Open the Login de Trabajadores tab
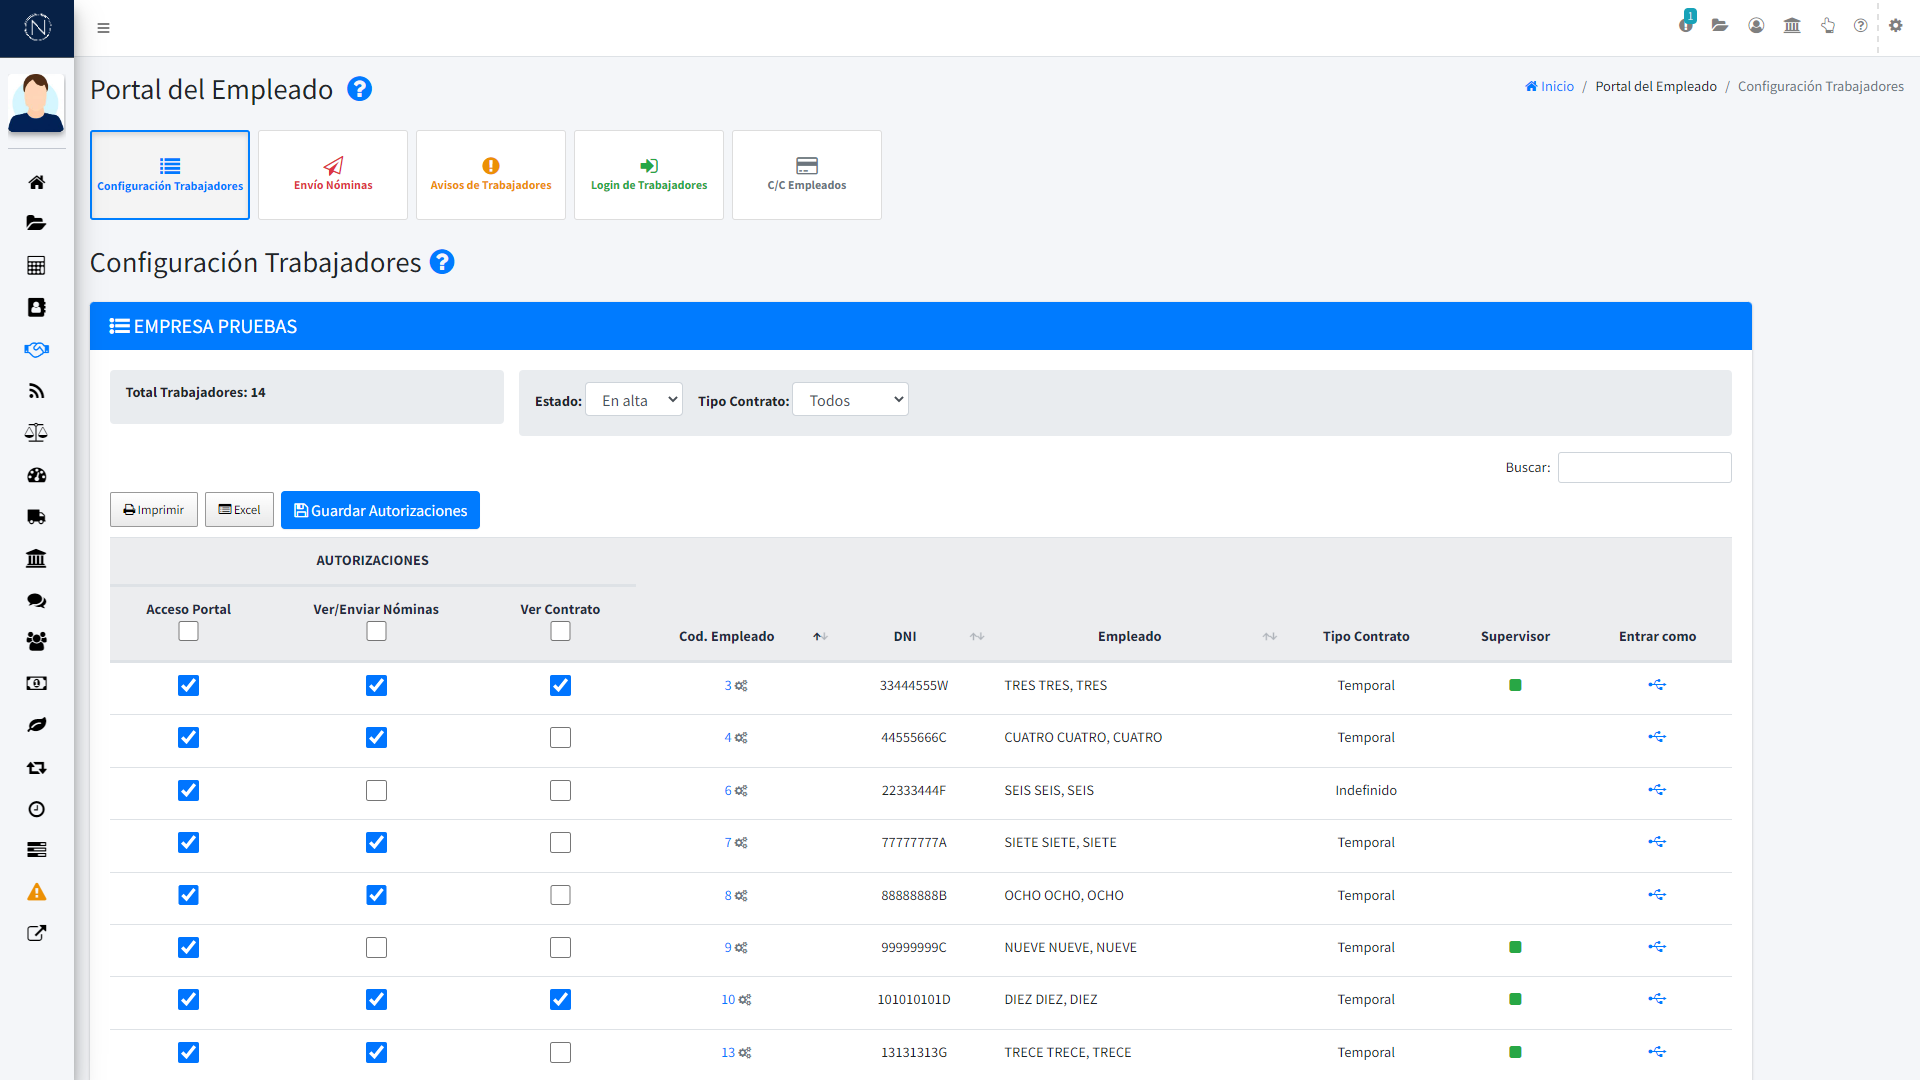The width and height of the screenshot is (1920, 1080). [648, 174]
